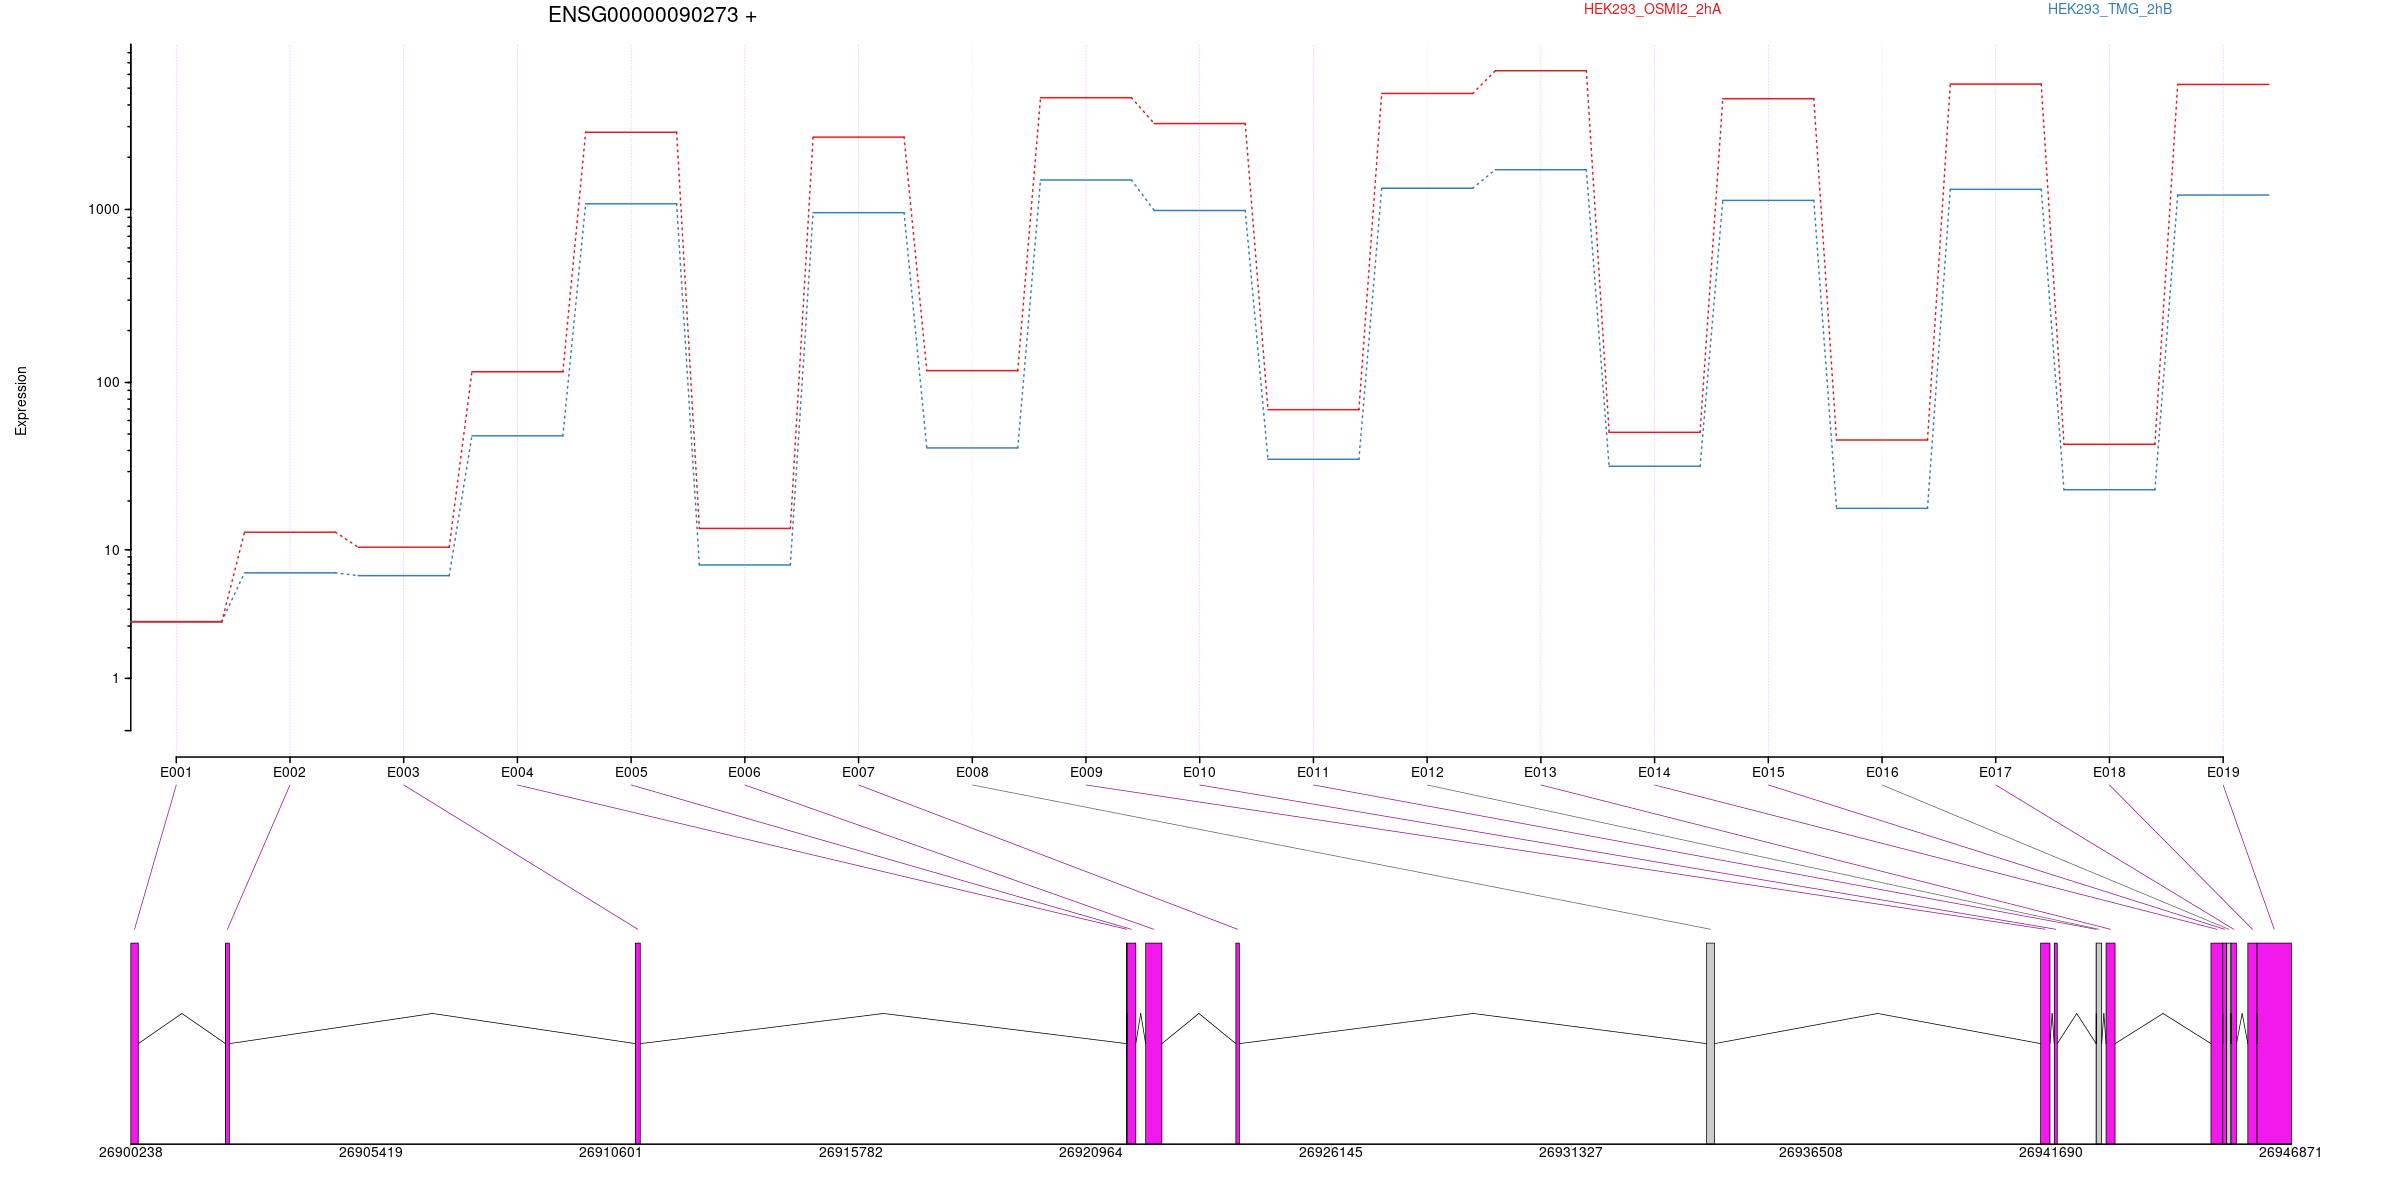2400x1200 pixels.
Task: Click the E011 exon label
Action: [x=1313, y=772]
